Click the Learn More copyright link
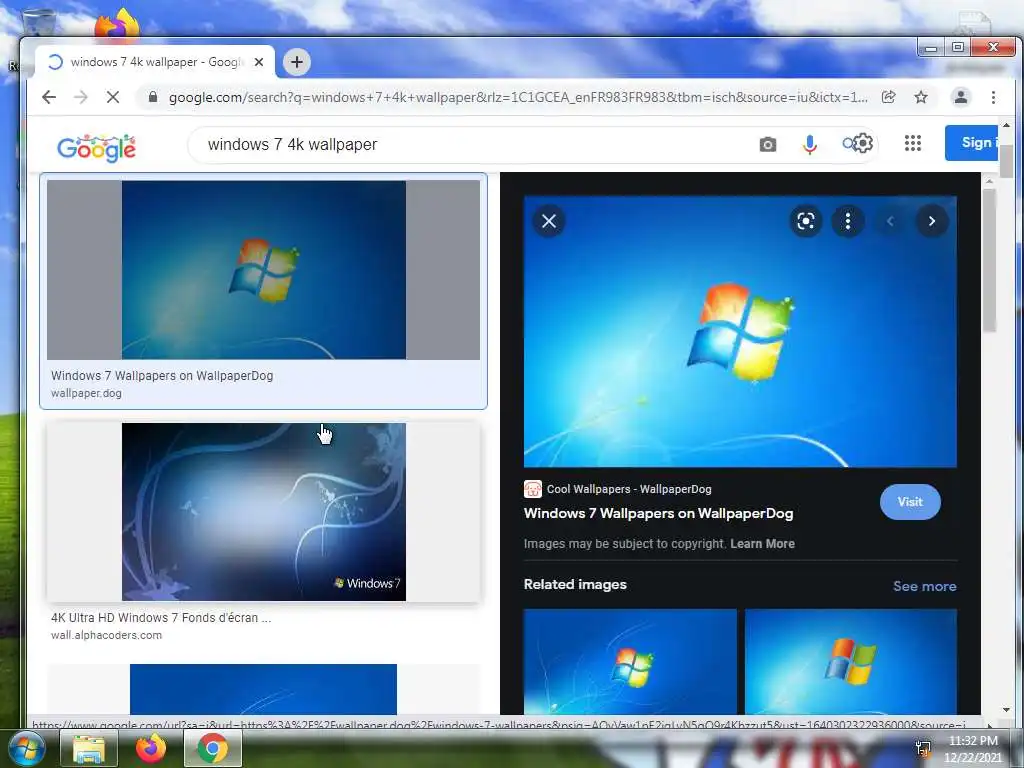This screenshot has height=768, width=1024. (762, 543)
